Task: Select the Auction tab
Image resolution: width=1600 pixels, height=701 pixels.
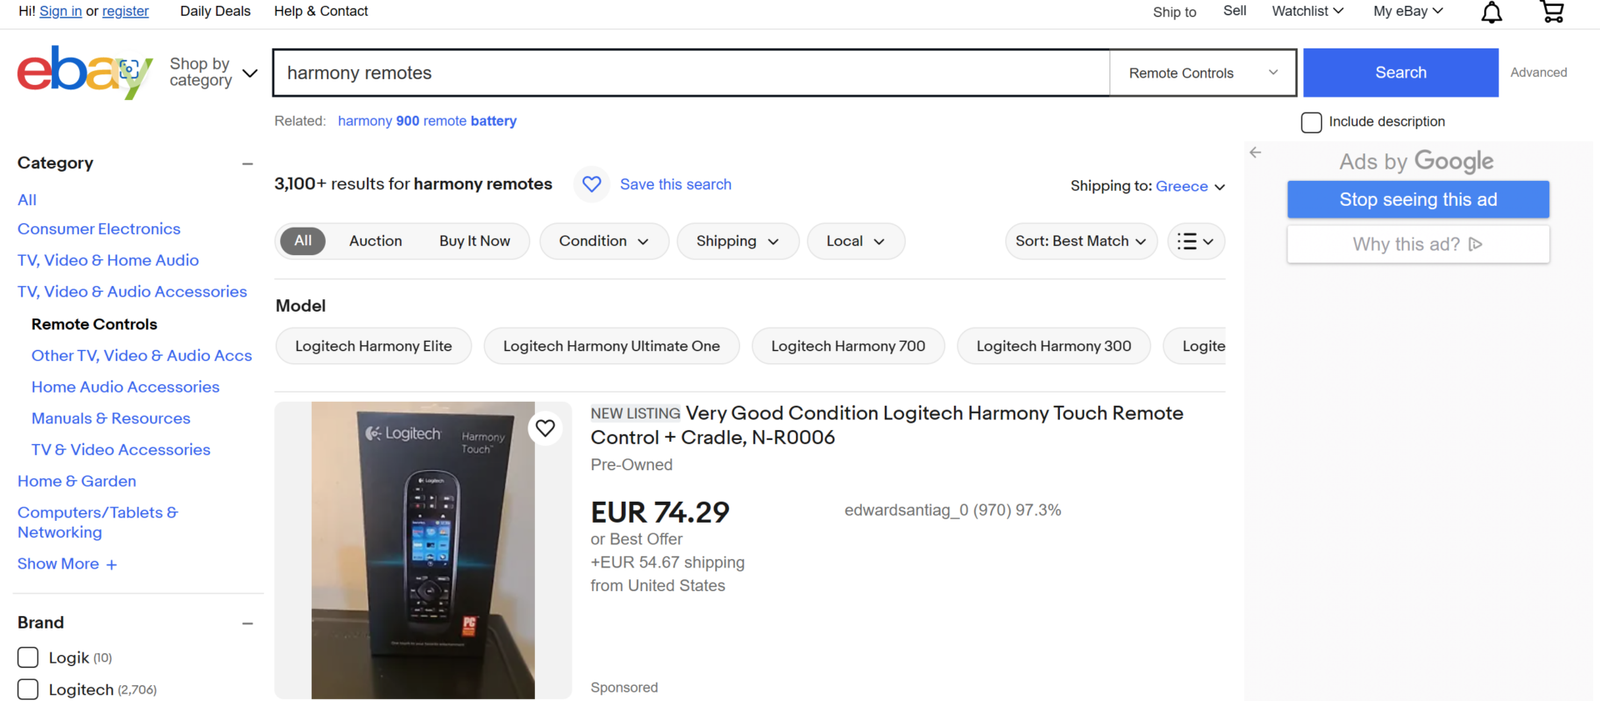Action: [x=375, y=241]
